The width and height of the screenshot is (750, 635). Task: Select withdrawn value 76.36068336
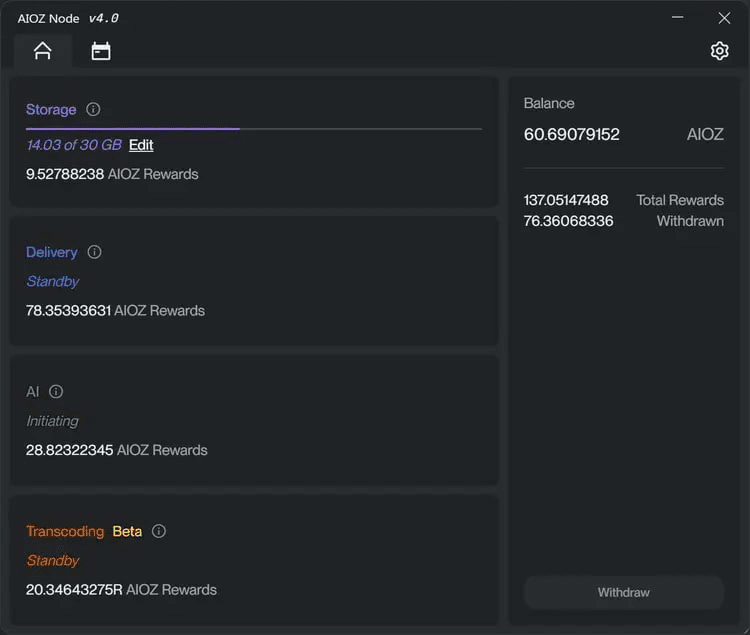(568, 221)
